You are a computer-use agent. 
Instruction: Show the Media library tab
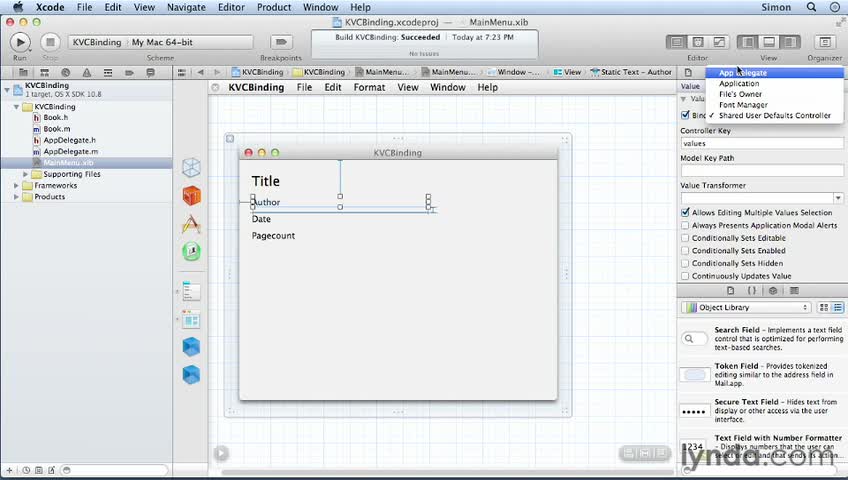pos(794,291)
